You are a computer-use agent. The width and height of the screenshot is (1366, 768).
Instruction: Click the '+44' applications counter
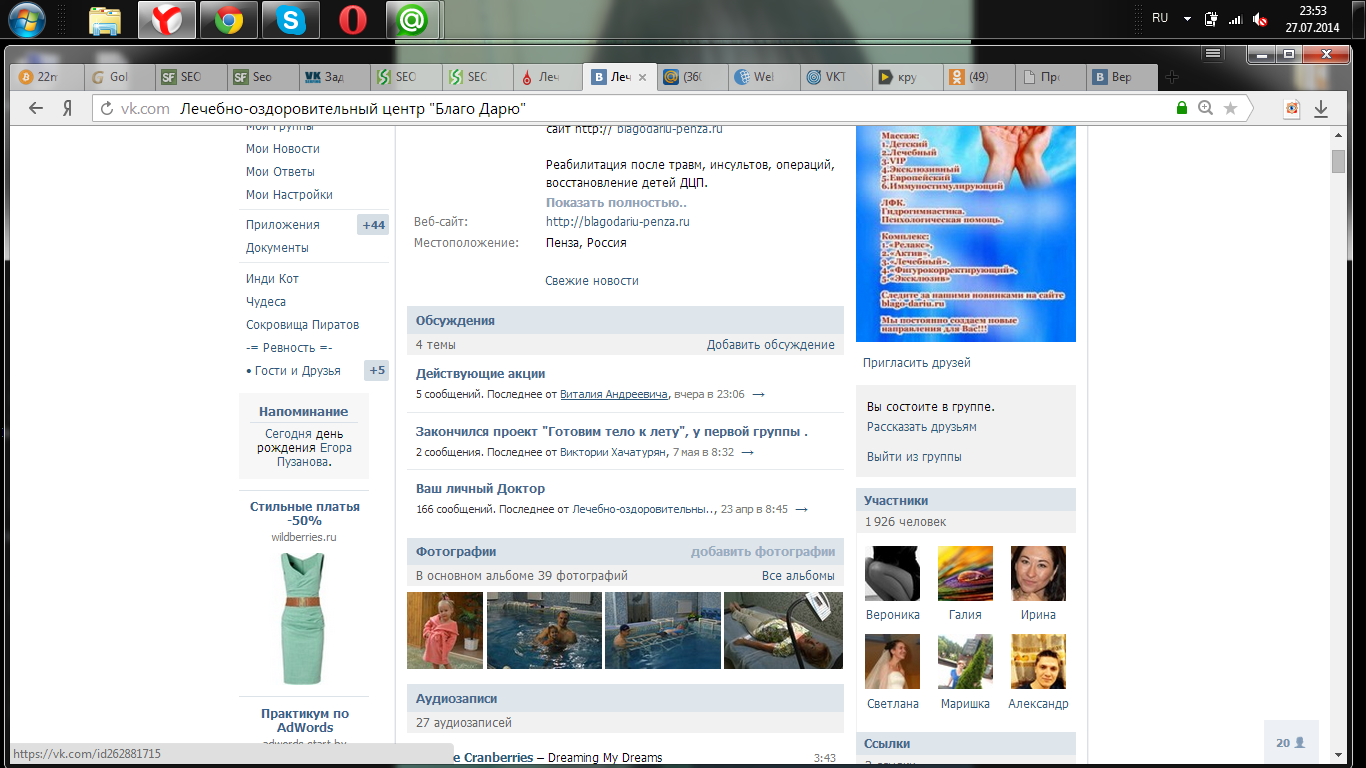coord(373,225)
